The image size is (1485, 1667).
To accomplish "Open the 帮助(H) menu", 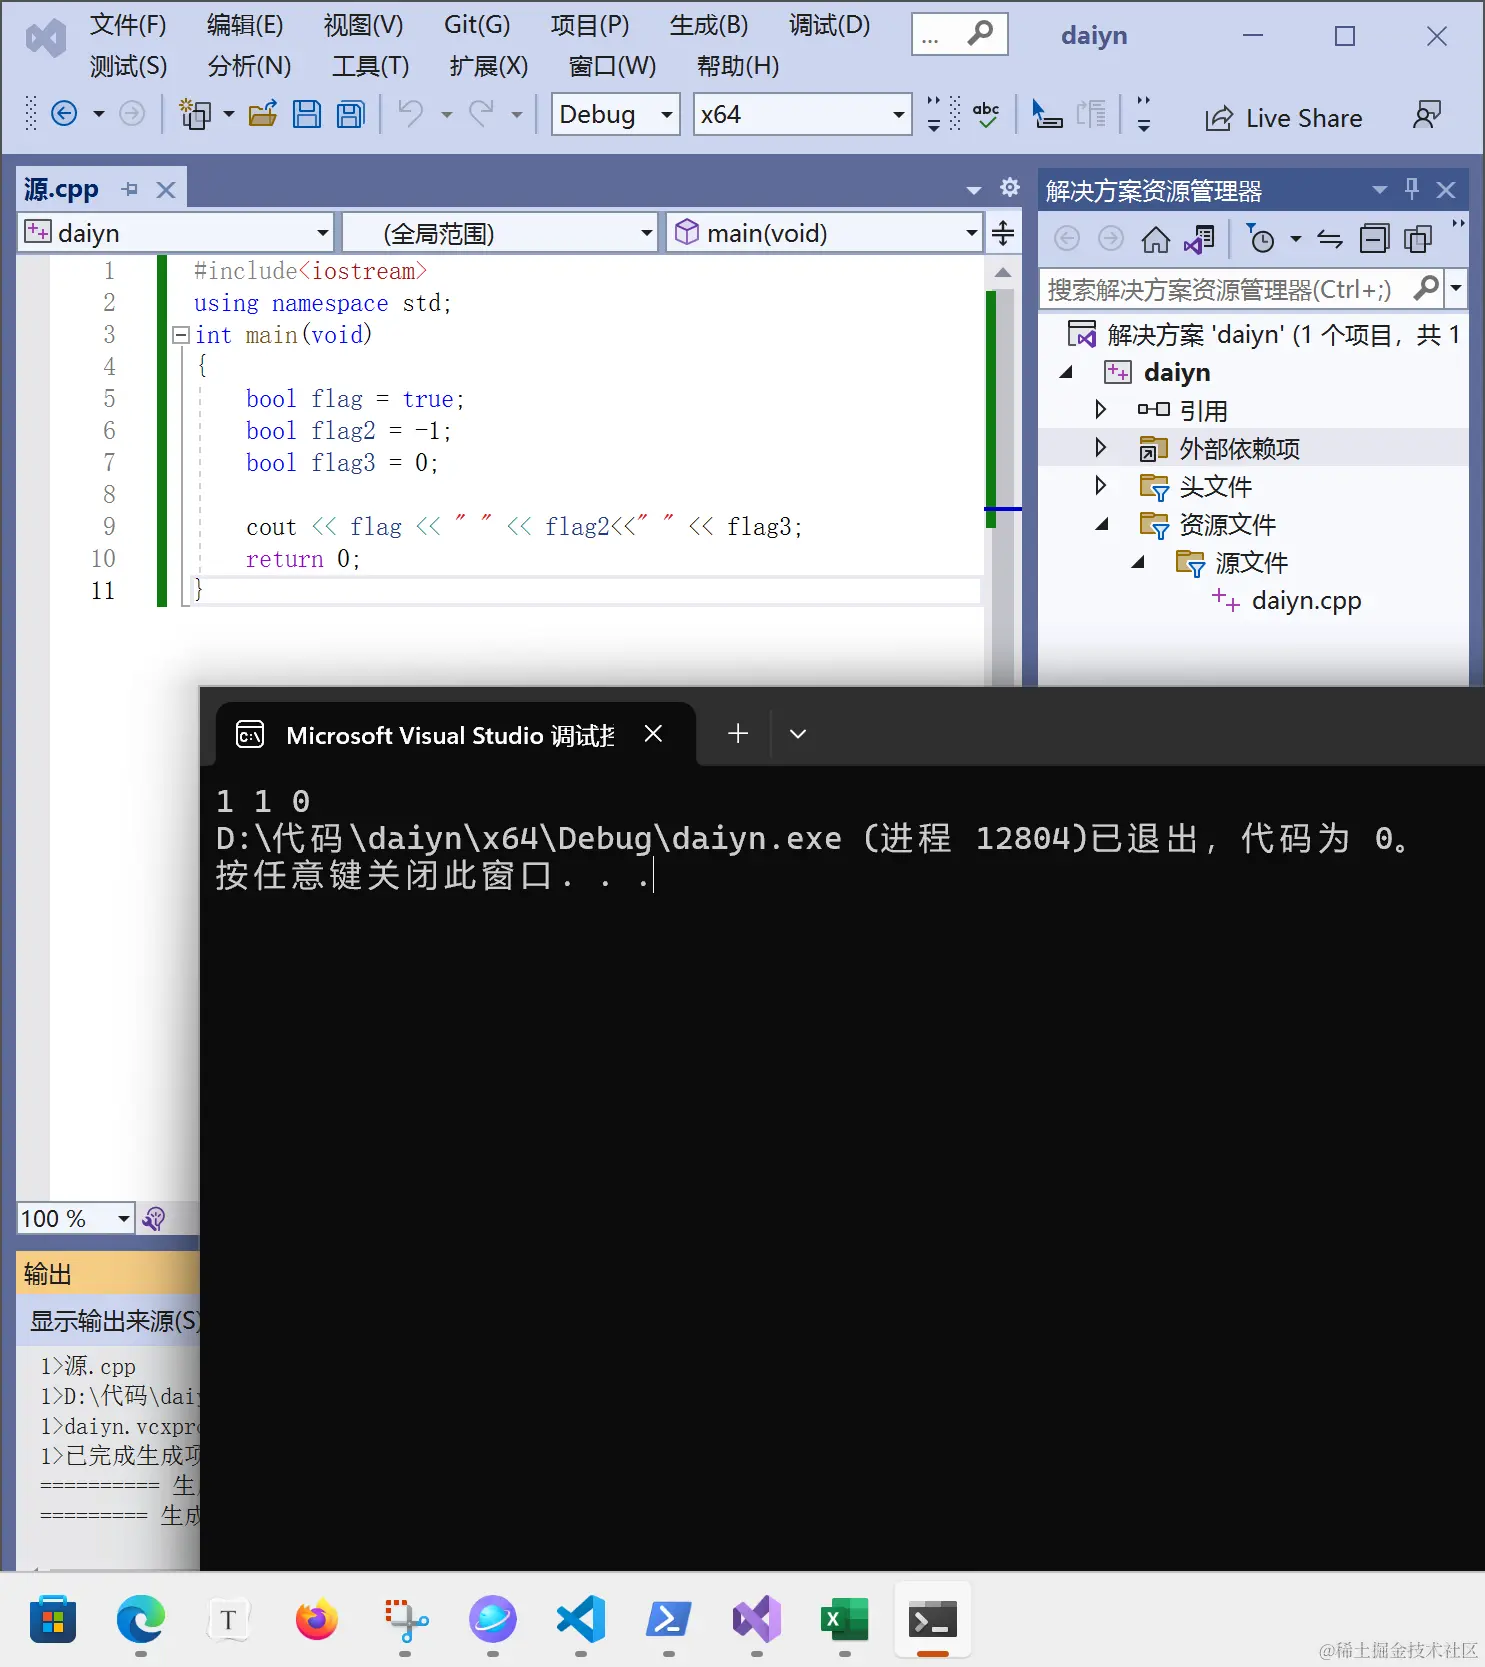I will [738, 66].
